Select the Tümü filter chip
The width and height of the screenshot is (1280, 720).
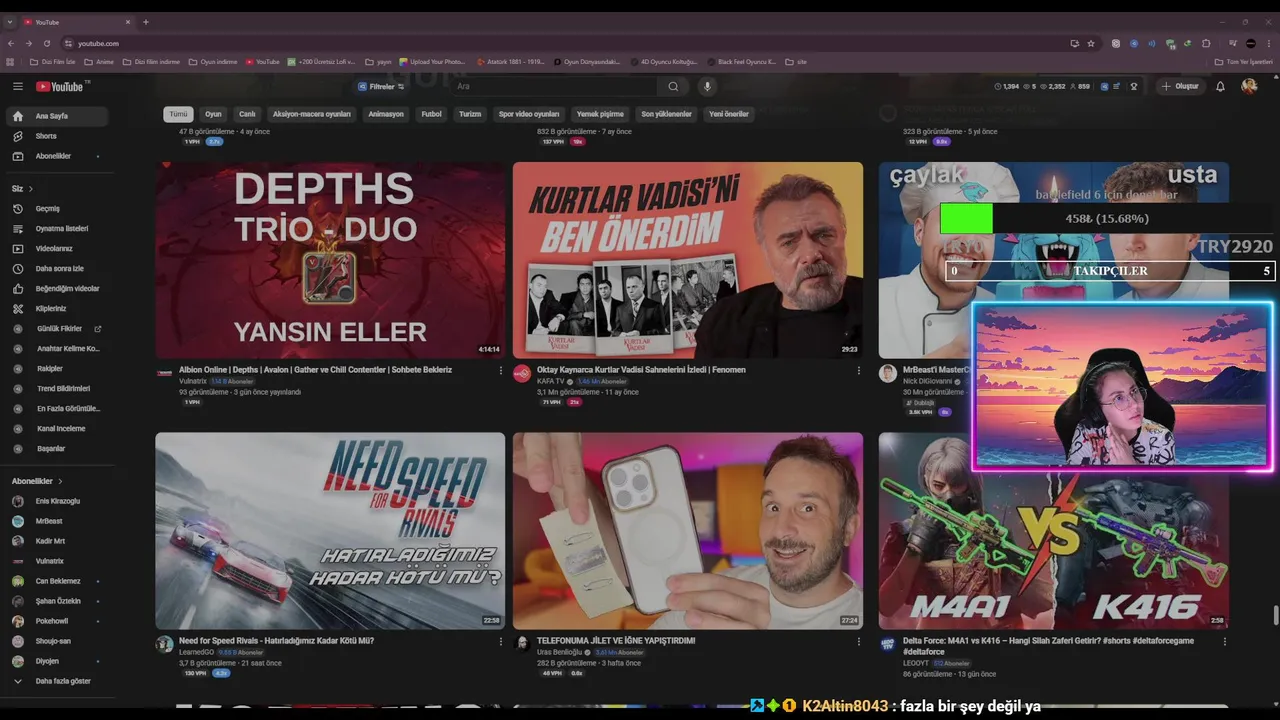pos(178,114)
